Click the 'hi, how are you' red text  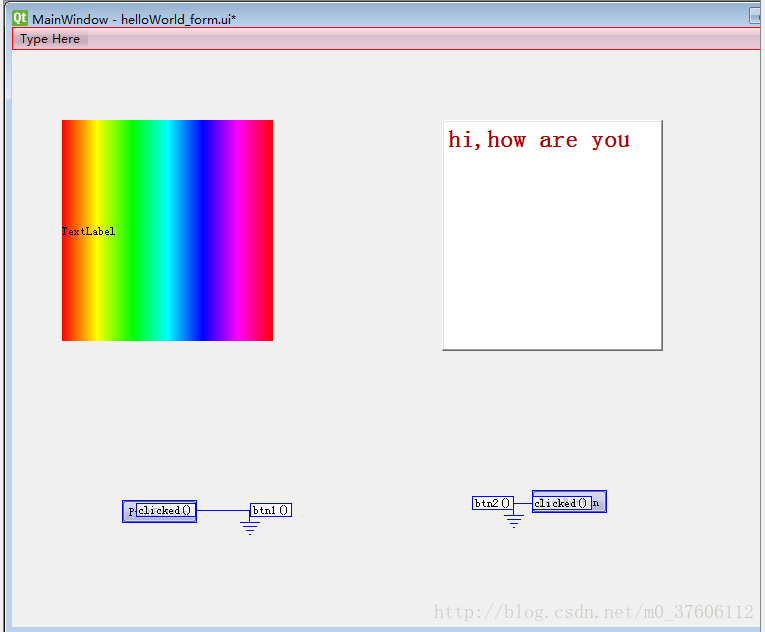point(539,140)
